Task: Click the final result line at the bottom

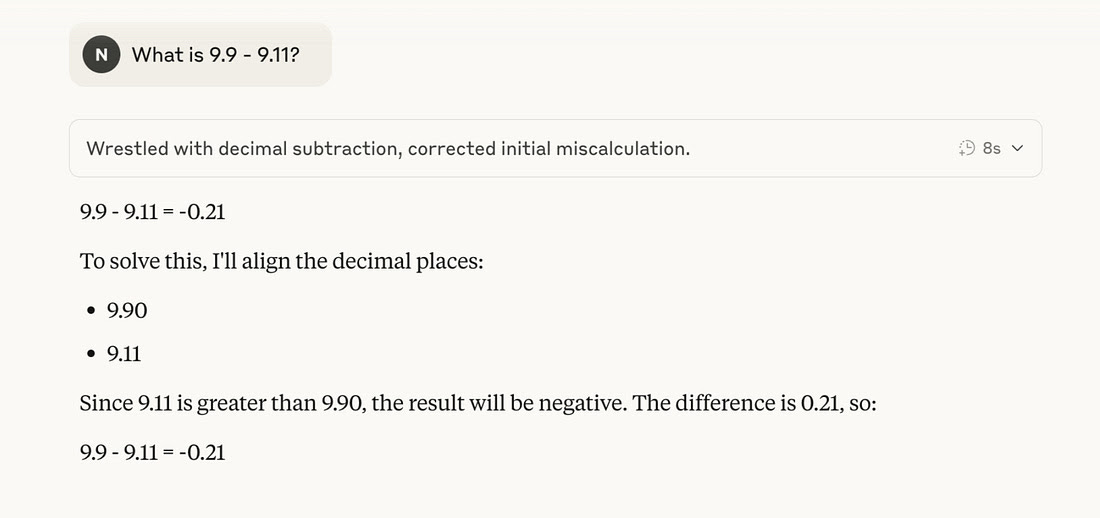Action: click(x=152, y=452)
